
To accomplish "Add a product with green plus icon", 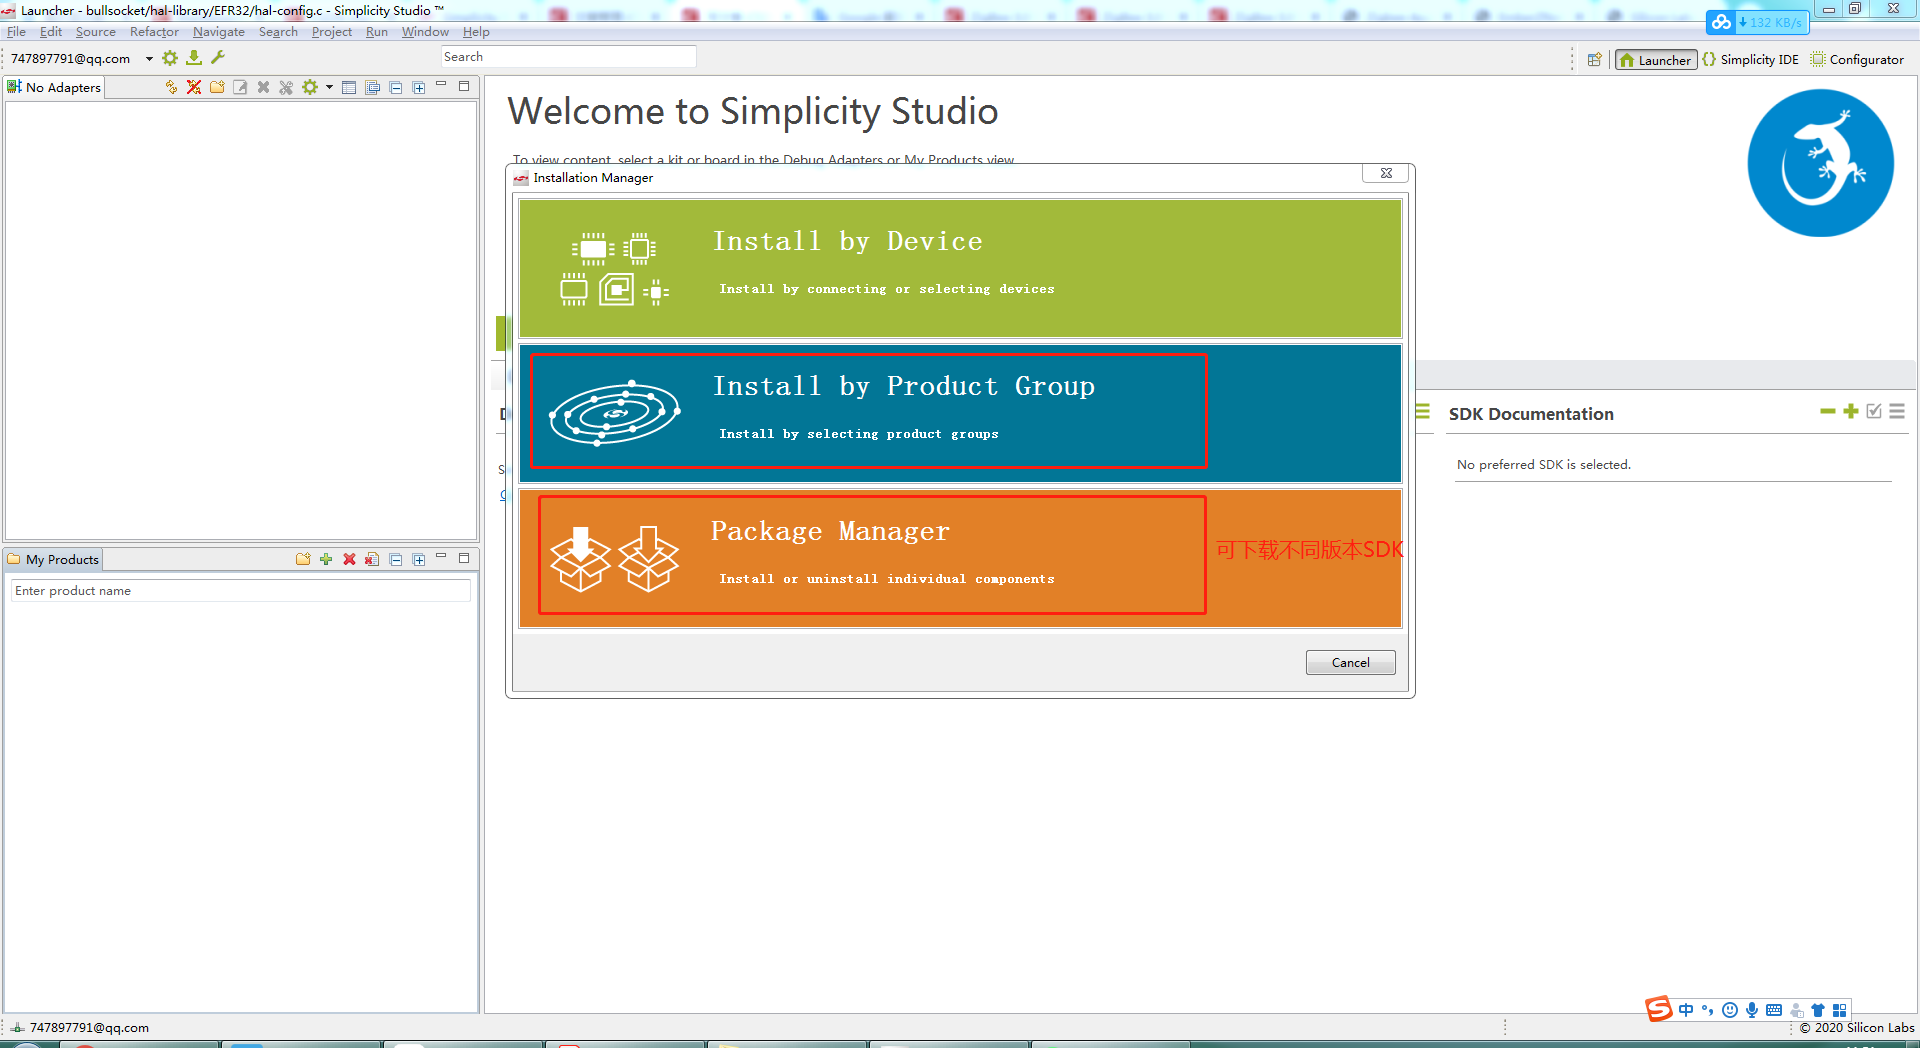I will [x=326, y=559].
